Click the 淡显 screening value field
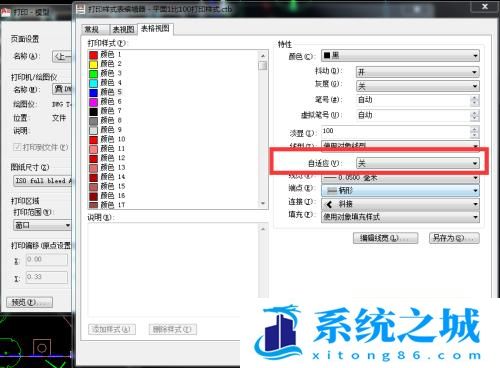This screenshot has width=500, height=368. (x=395, y=132)
